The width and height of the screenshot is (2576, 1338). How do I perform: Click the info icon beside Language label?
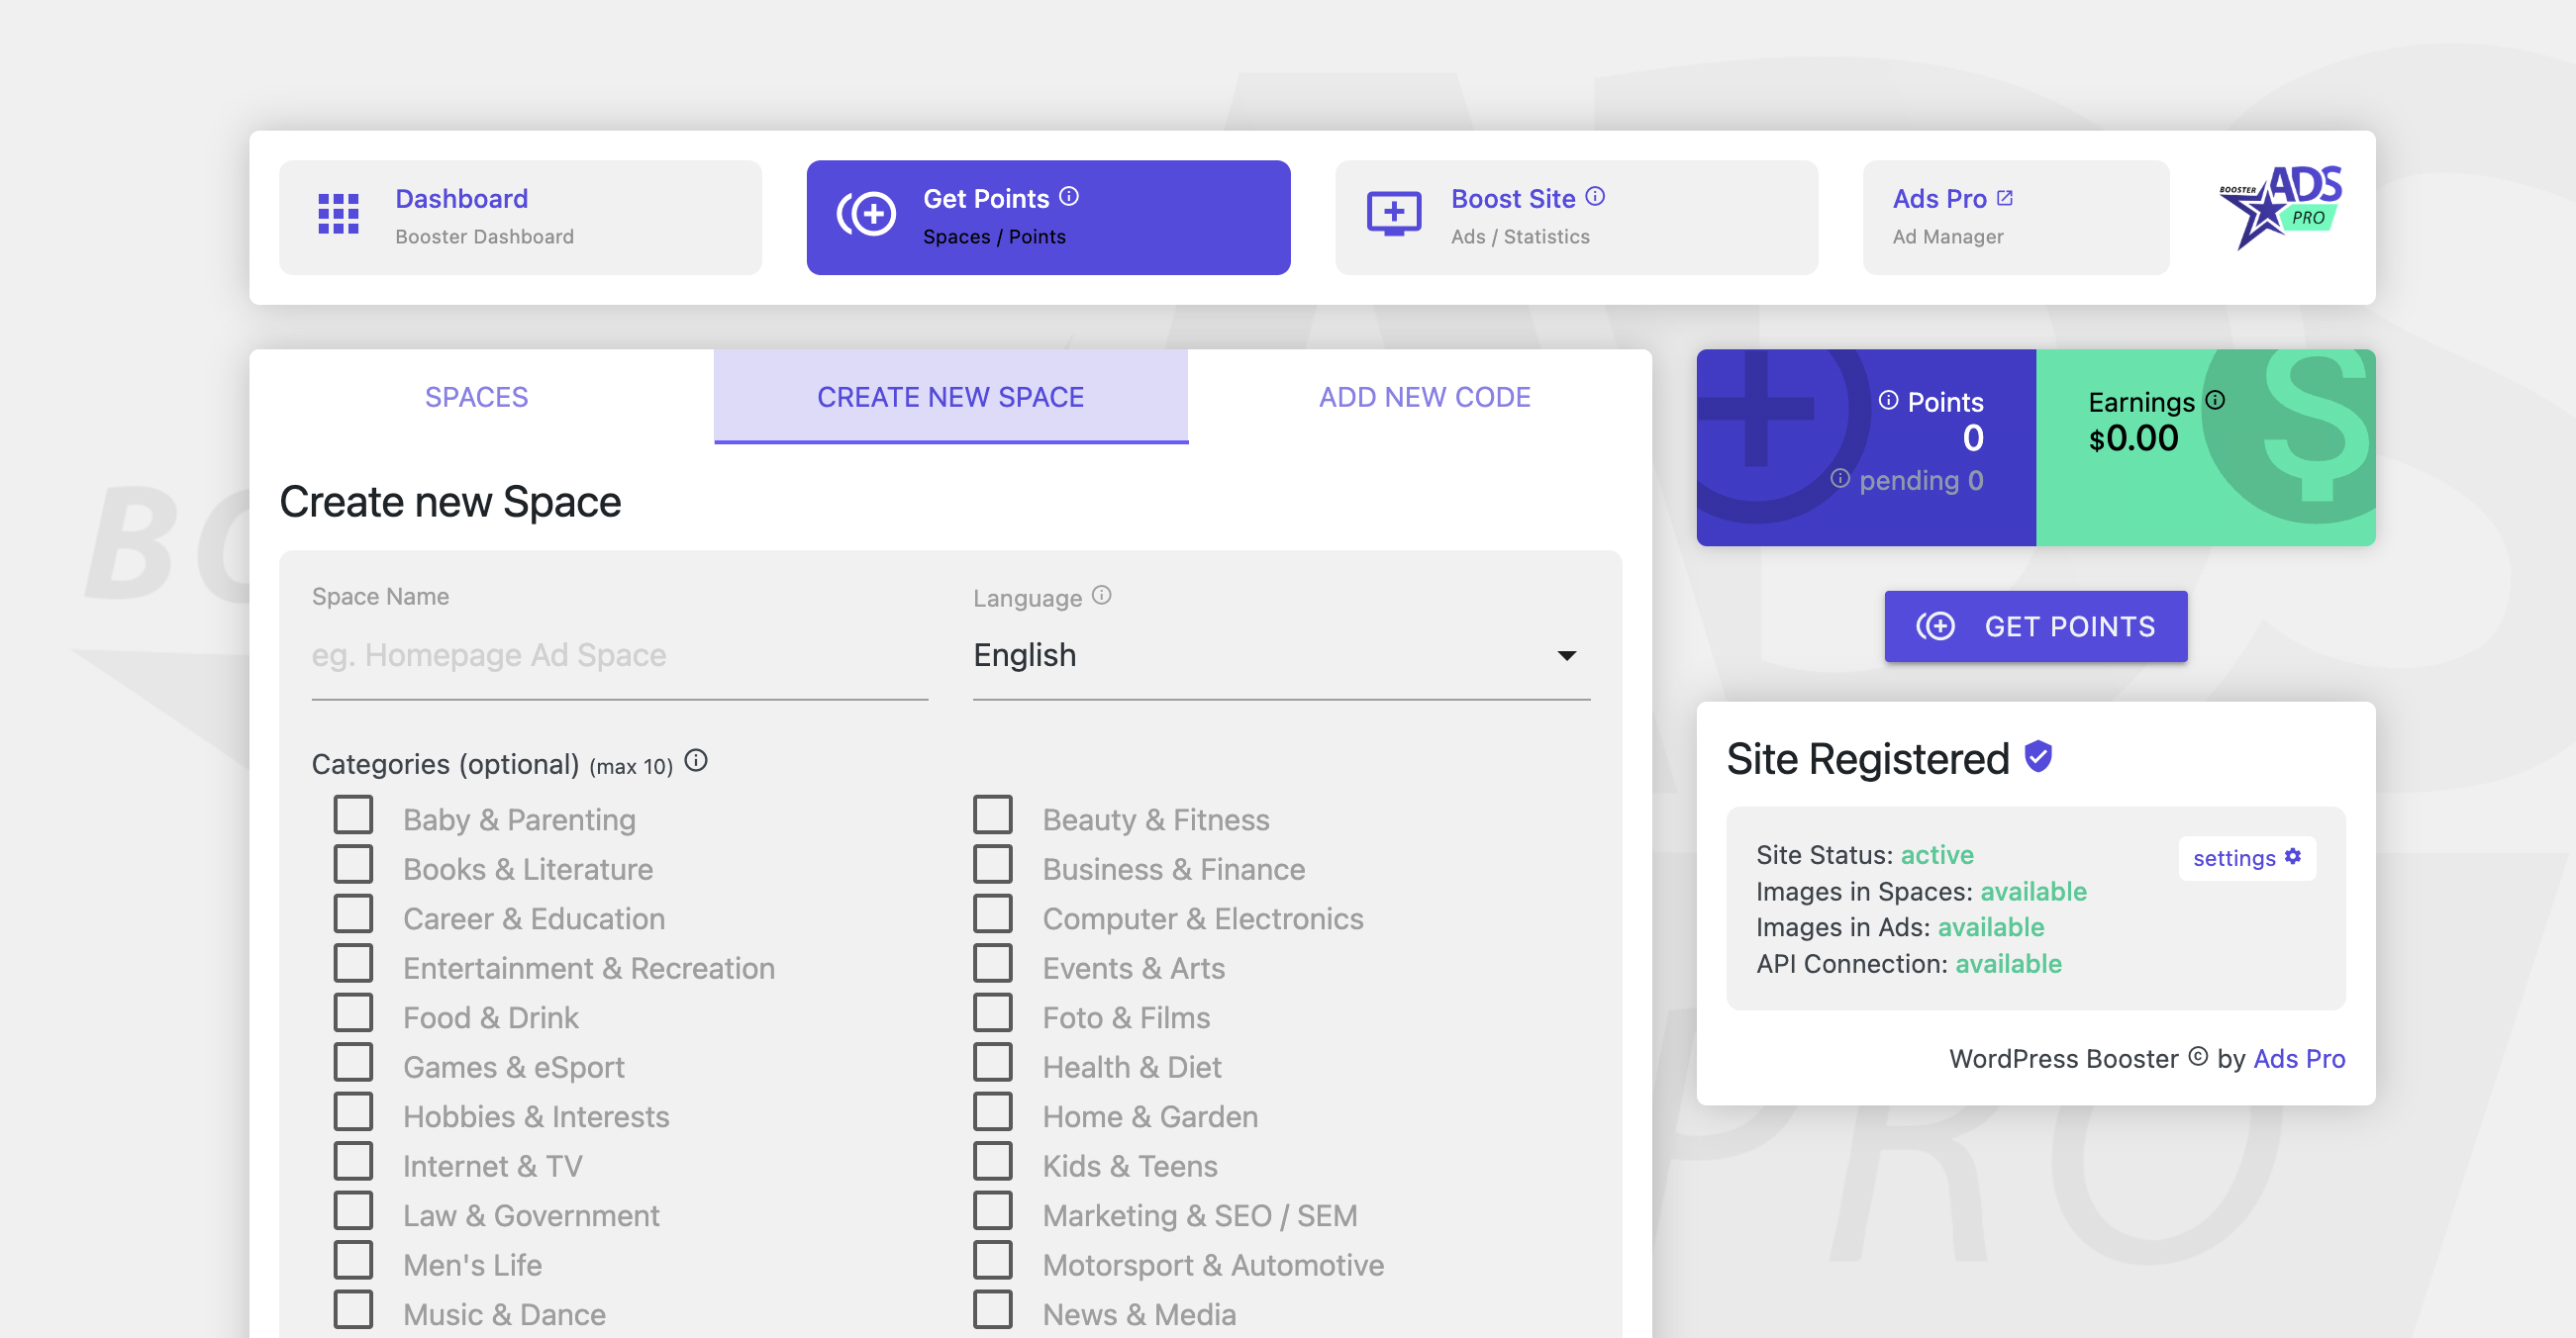pyautogui.click(x=1101, y=596)
